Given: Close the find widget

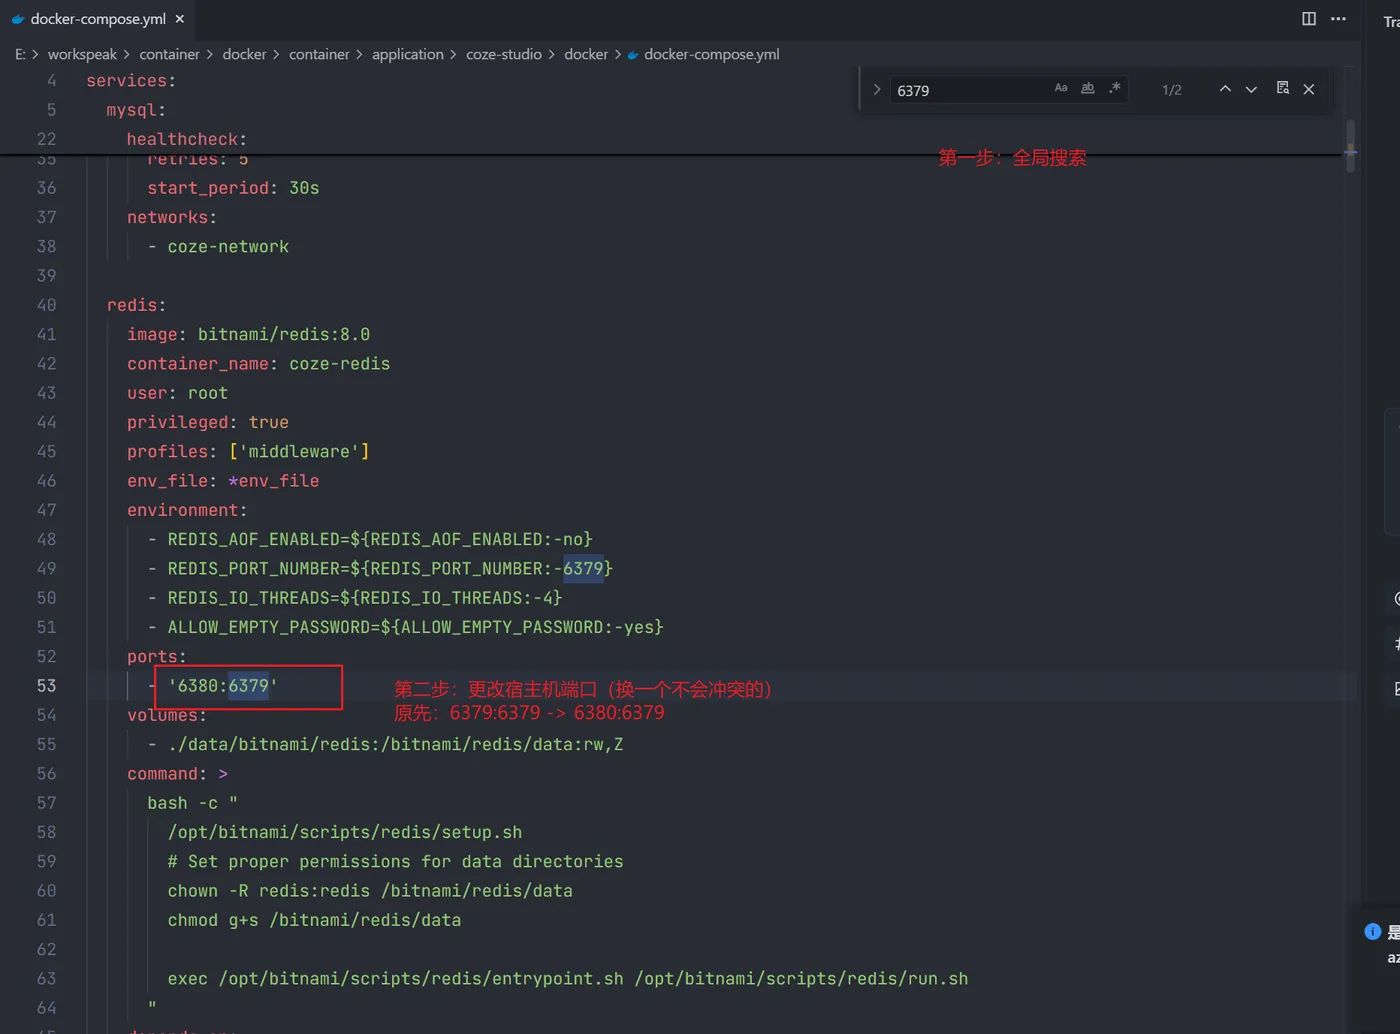Looking at the screenshot, I should [1309, 89].
